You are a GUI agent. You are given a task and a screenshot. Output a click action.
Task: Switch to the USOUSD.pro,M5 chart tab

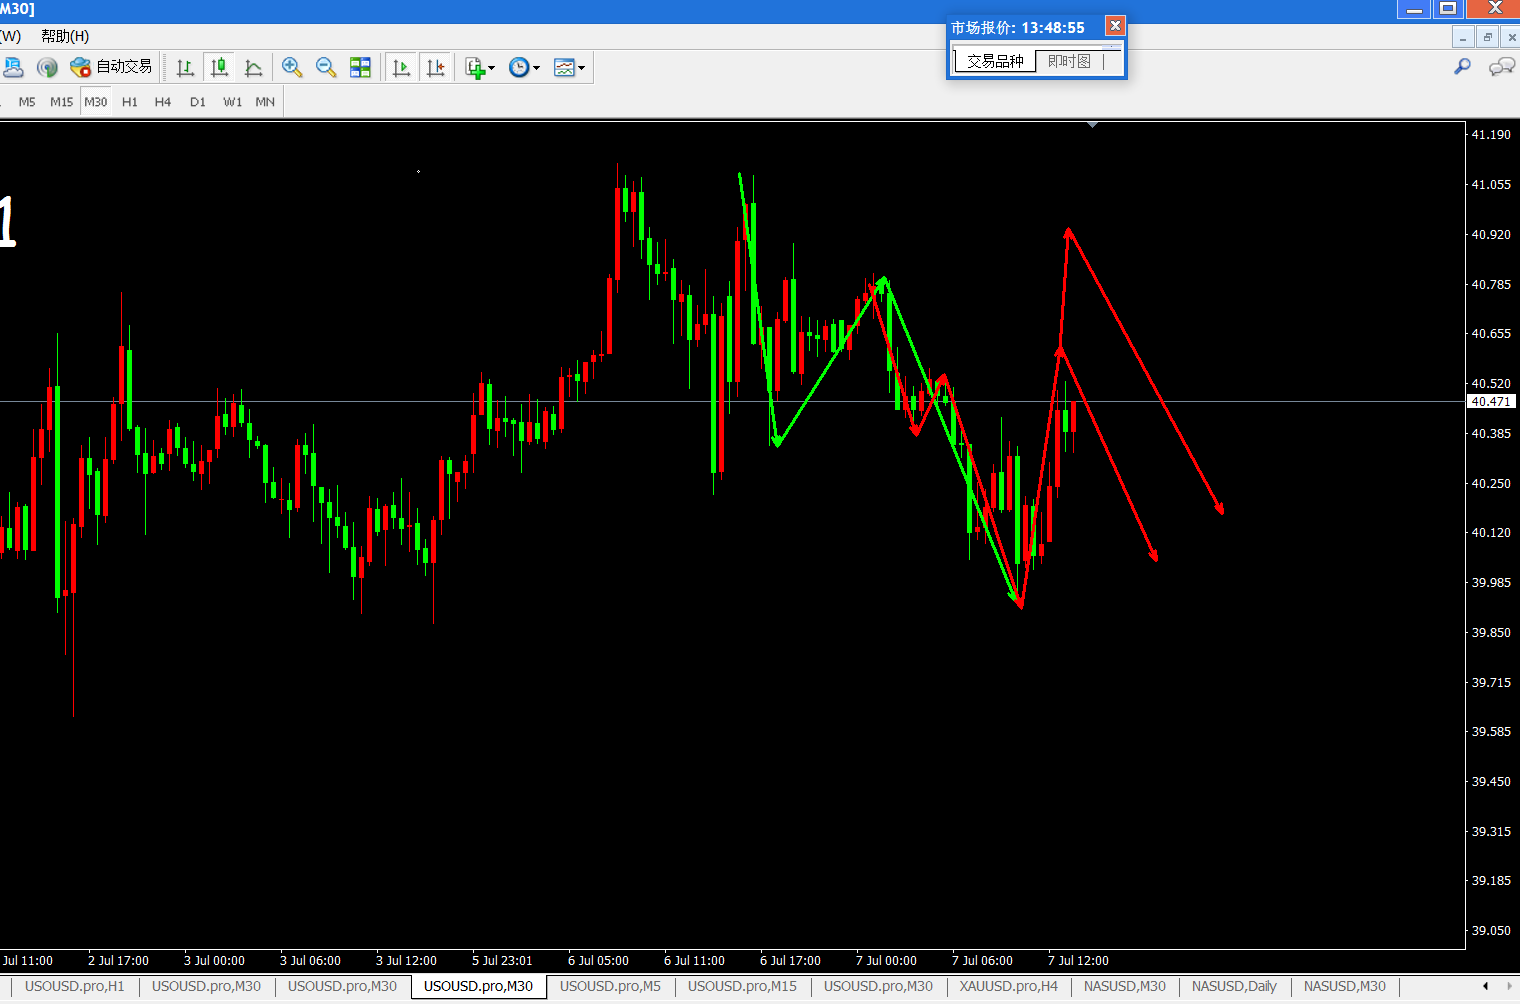click(610, 986)
